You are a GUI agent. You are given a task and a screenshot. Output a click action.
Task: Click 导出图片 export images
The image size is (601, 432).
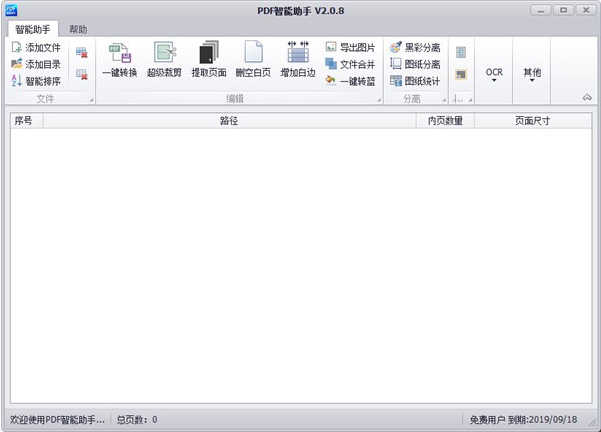point(350,47)
